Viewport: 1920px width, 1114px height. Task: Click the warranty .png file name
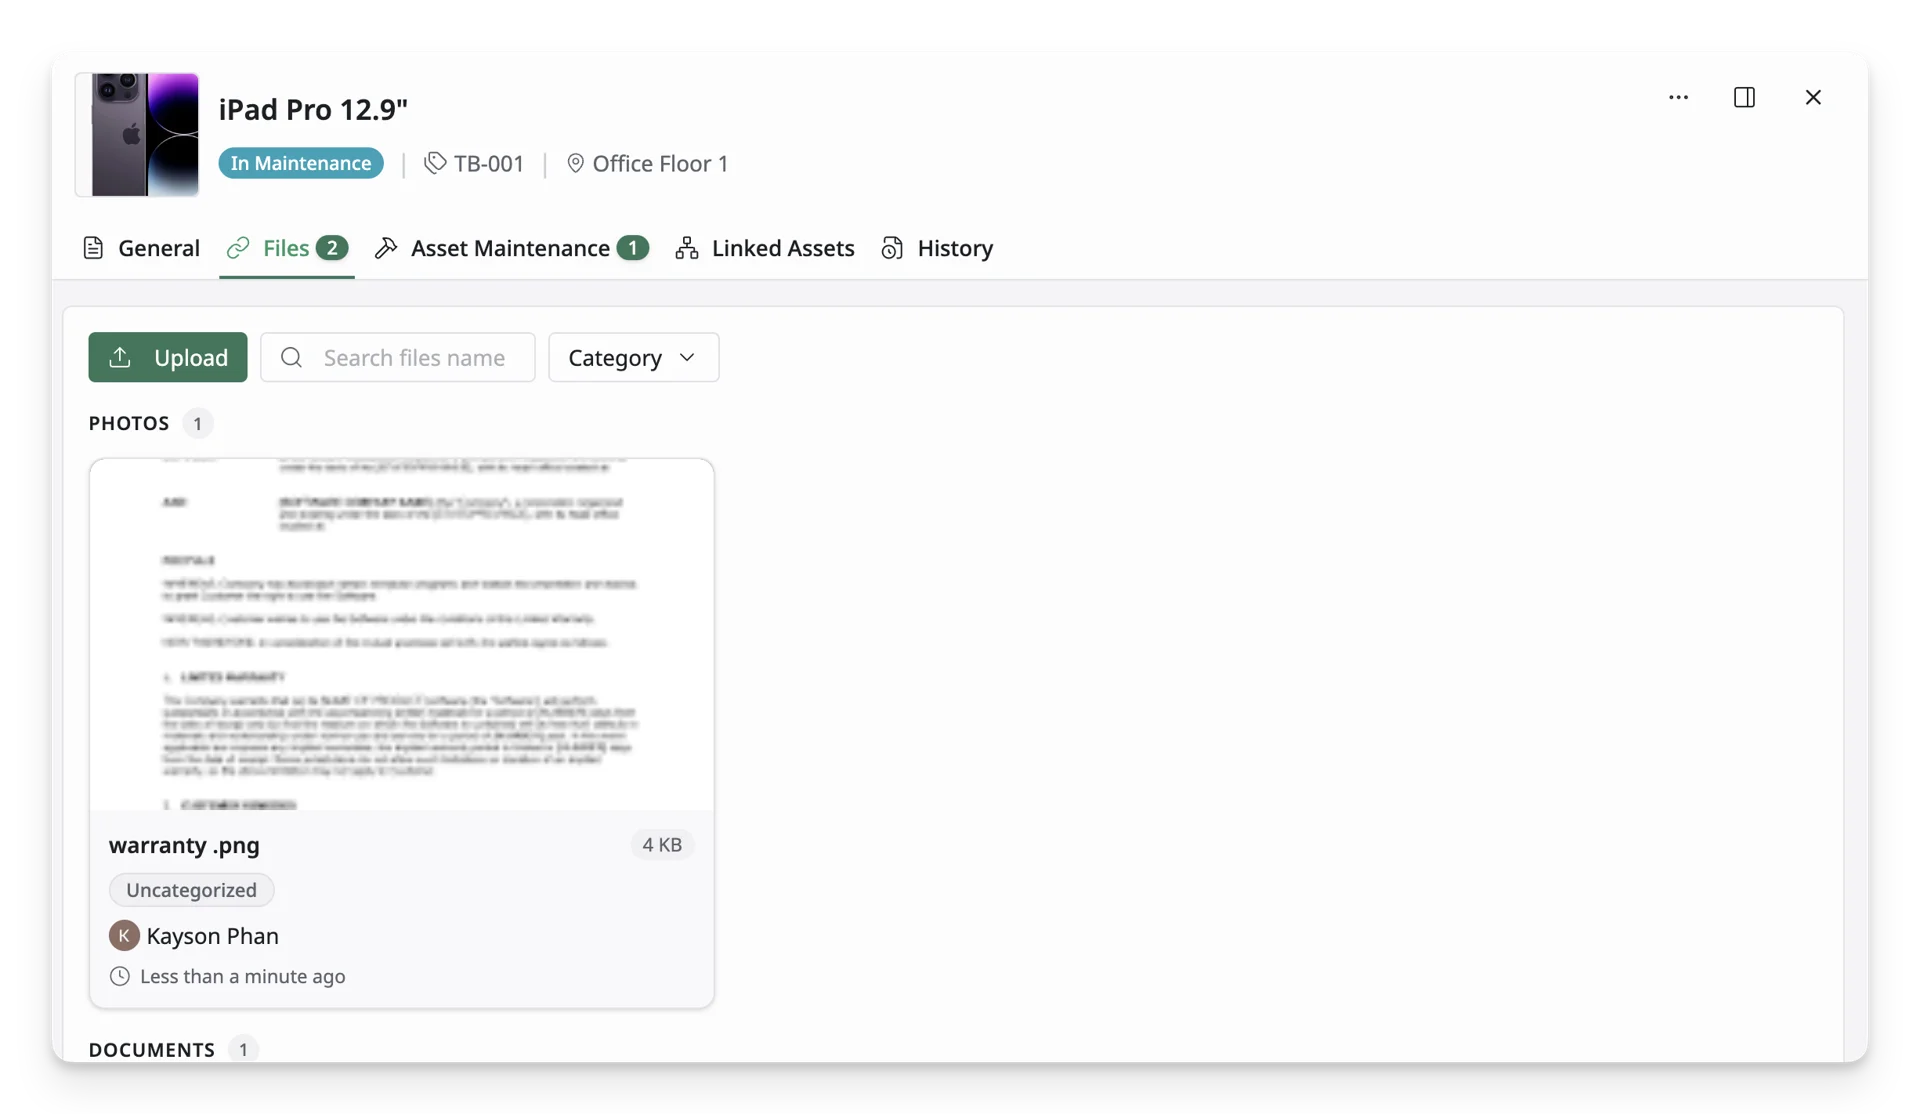pyautogui.click(x=184, y=845)
